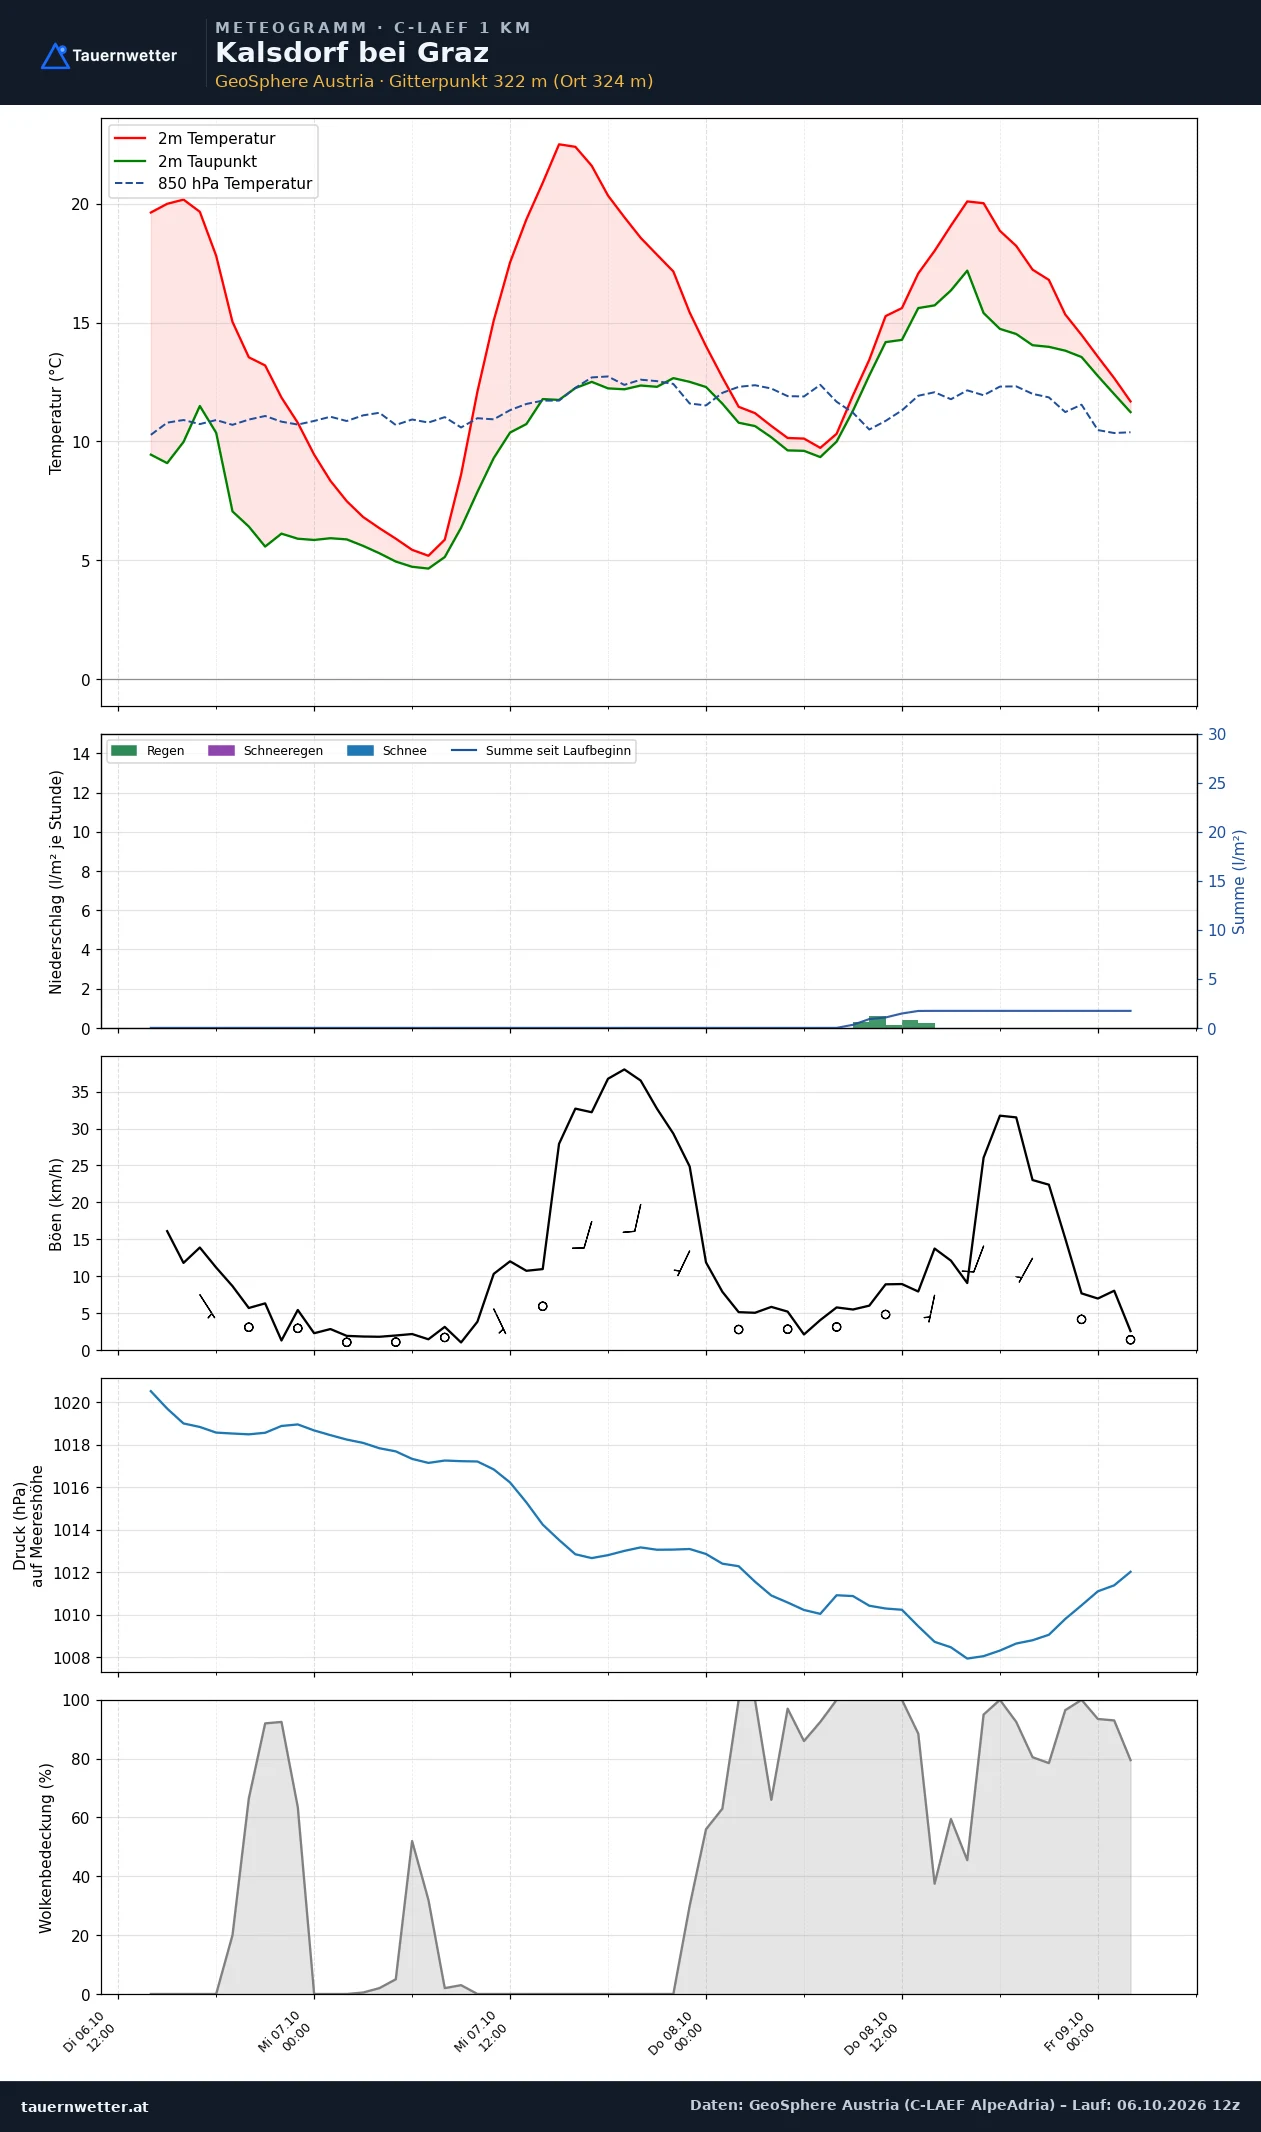Click the "Di 06.10 12:00" time tick label
The width and height of the screenshot is (1261, 2132).
[x=89, y=2033]
